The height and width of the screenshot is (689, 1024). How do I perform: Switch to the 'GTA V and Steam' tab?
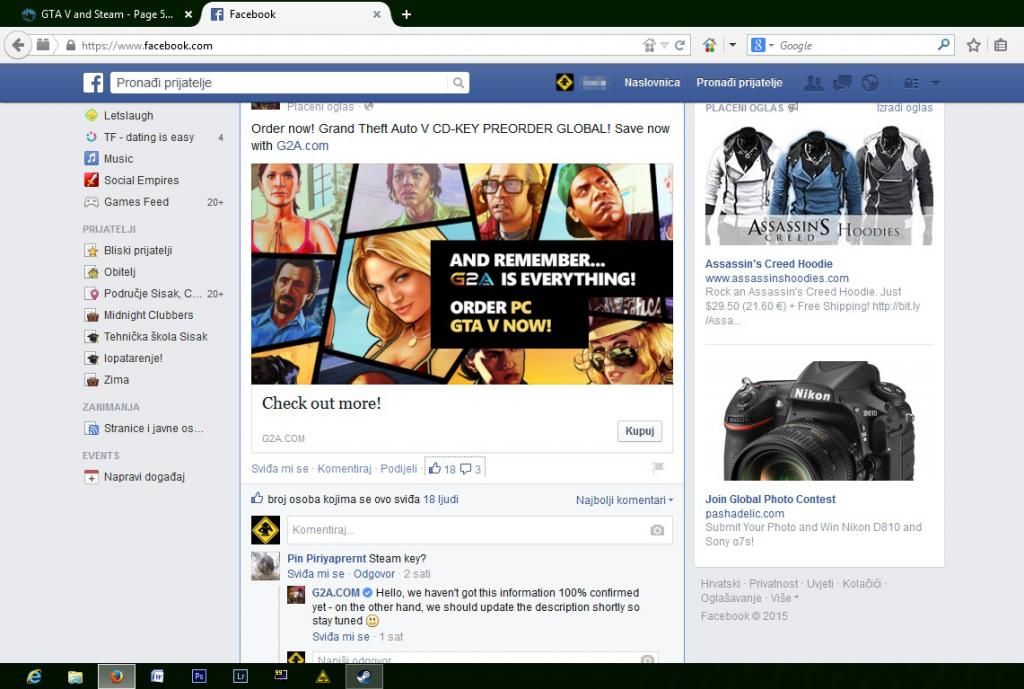point(100,14)
